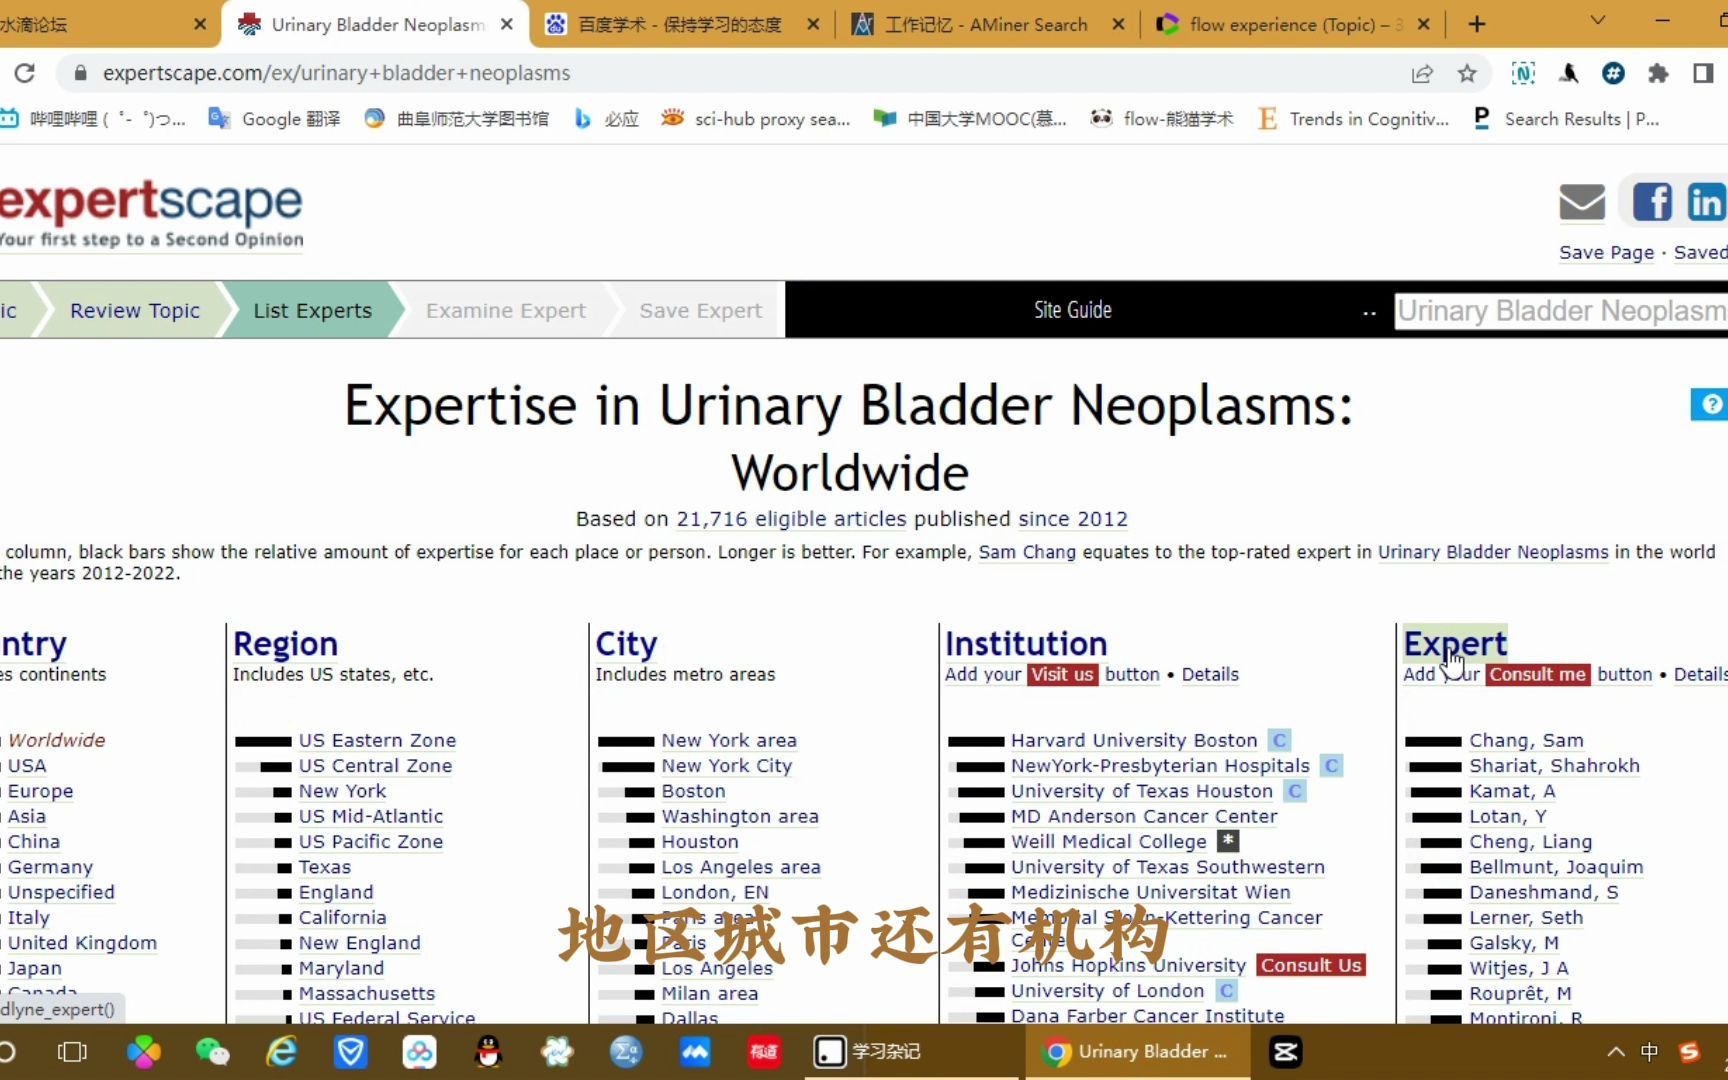Click the C badge beside Harvard University Boston
1728x1080 pixels.
(1279, 740)
